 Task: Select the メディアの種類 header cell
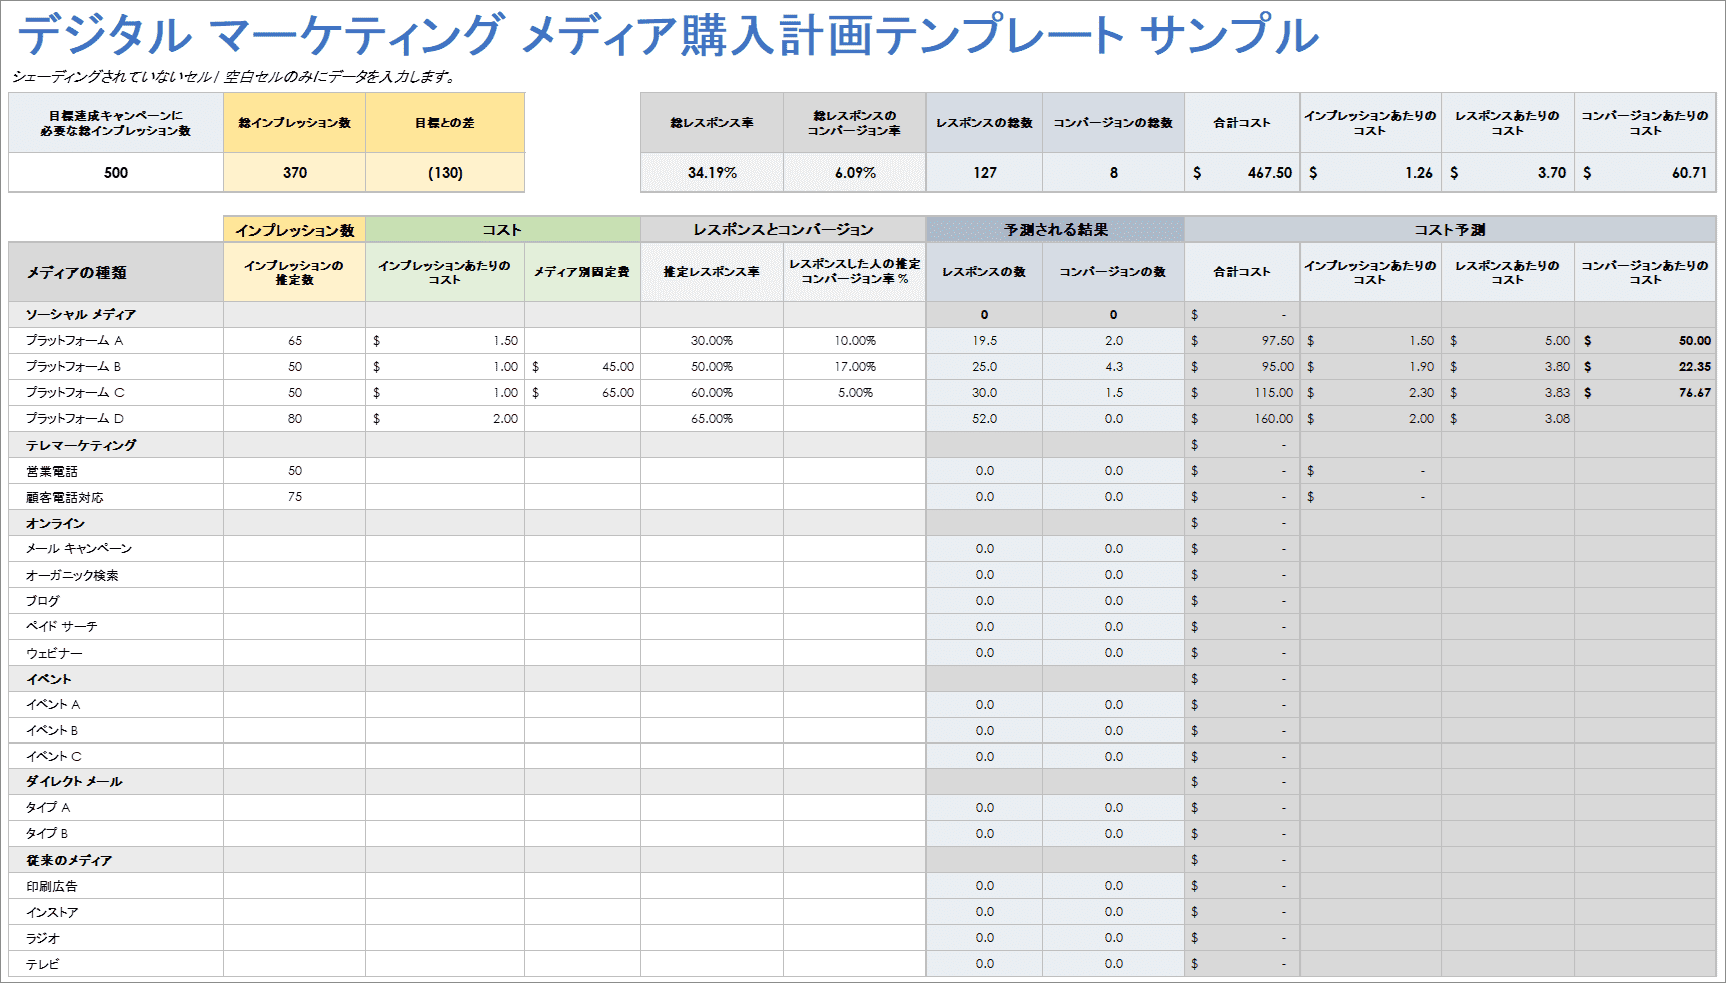pos(116,272)
